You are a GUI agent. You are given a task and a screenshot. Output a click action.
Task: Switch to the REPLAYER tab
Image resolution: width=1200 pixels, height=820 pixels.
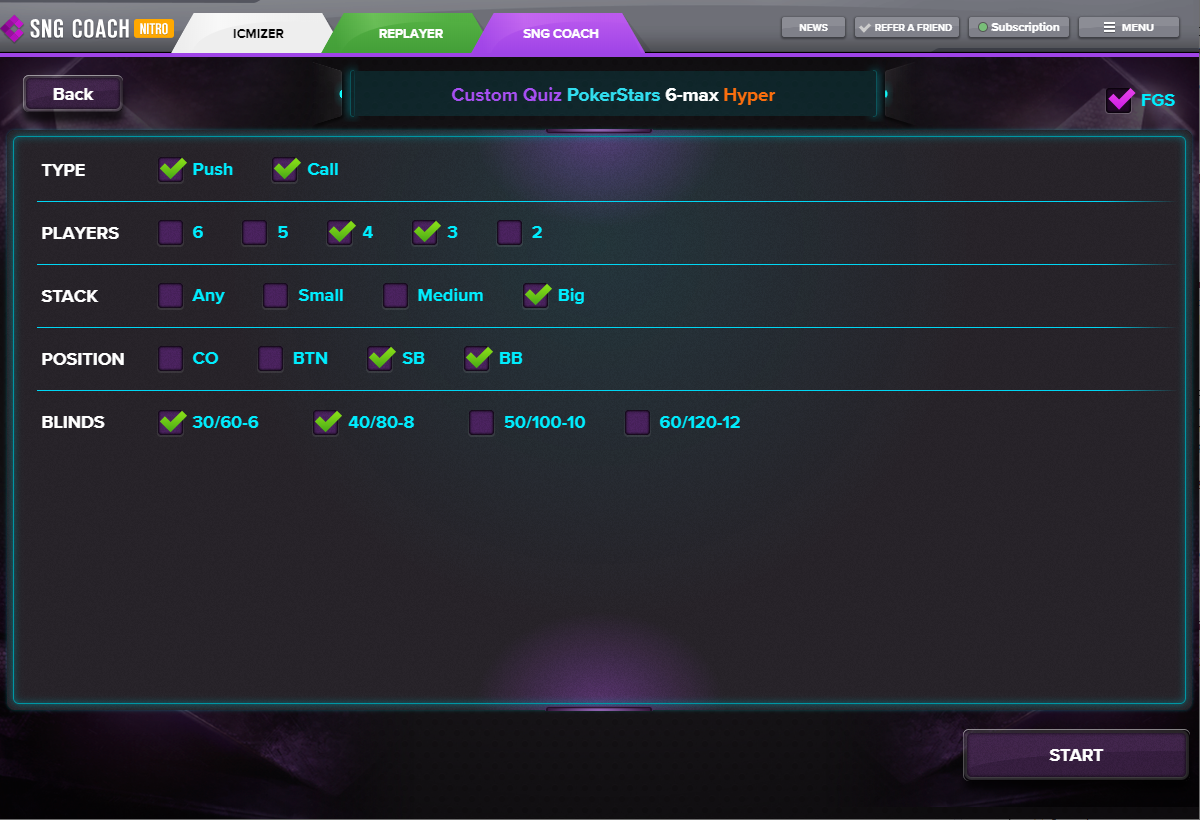click(410, 33)
